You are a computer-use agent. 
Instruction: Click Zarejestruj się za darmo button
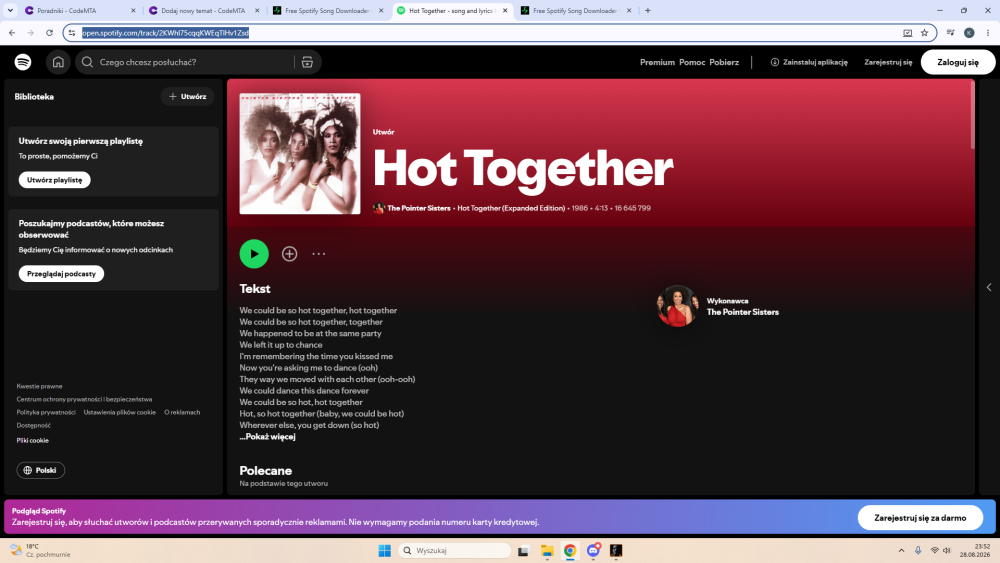[920, 518]
